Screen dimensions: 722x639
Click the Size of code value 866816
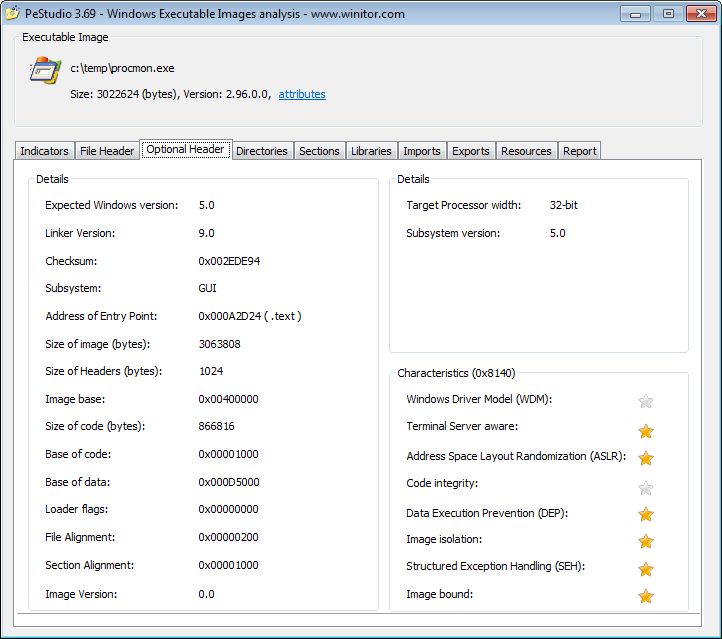tap(216, 426)
